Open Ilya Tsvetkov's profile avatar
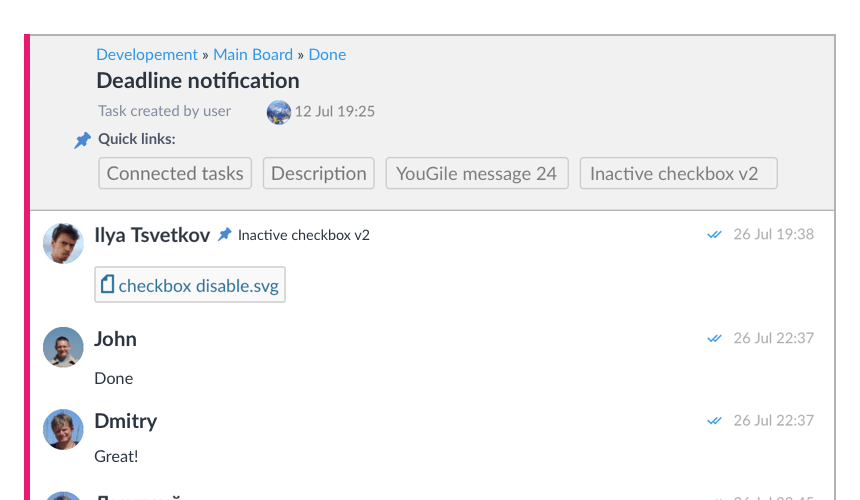 pos(63,243)
